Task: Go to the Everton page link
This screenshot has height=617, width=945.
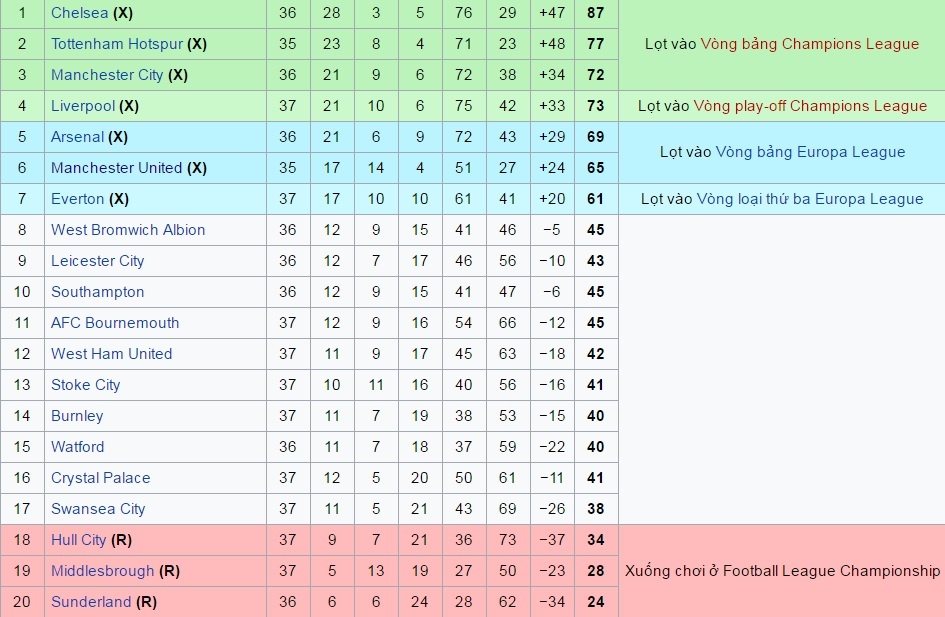Action: (x=77, y=199)
